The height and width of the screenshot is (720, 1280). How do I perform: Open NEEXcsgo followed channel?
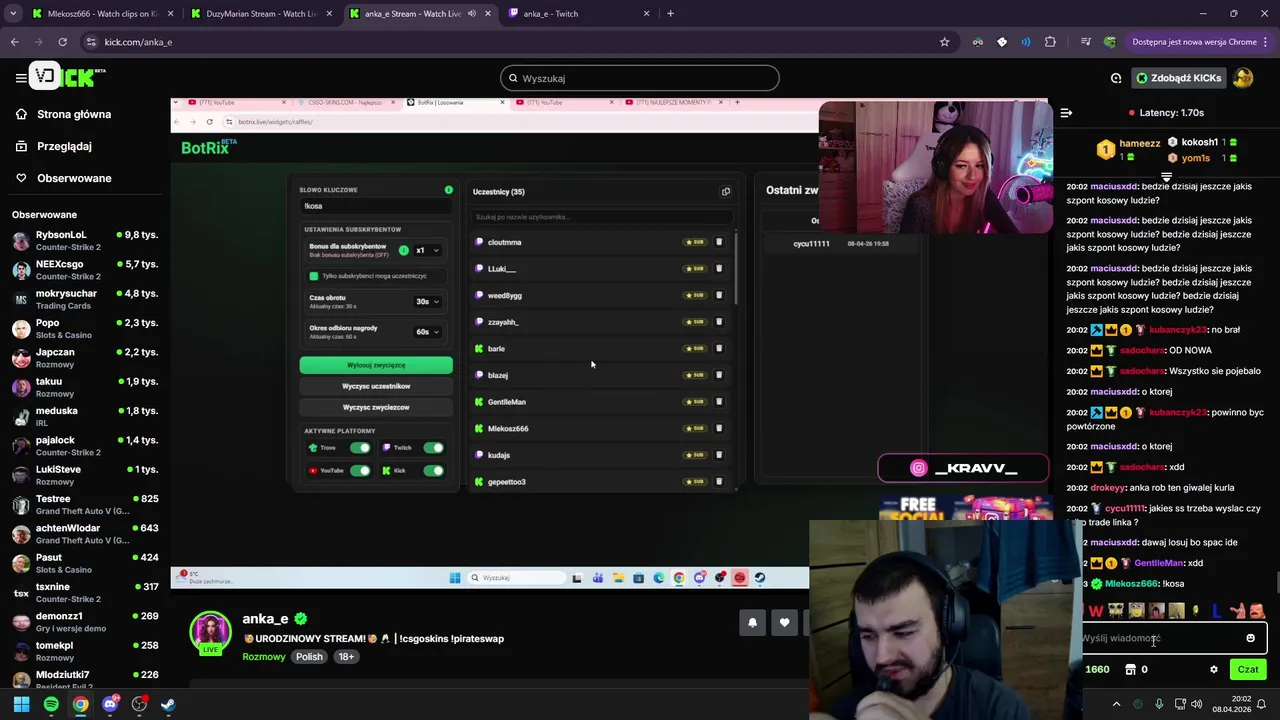click(85, 269)
